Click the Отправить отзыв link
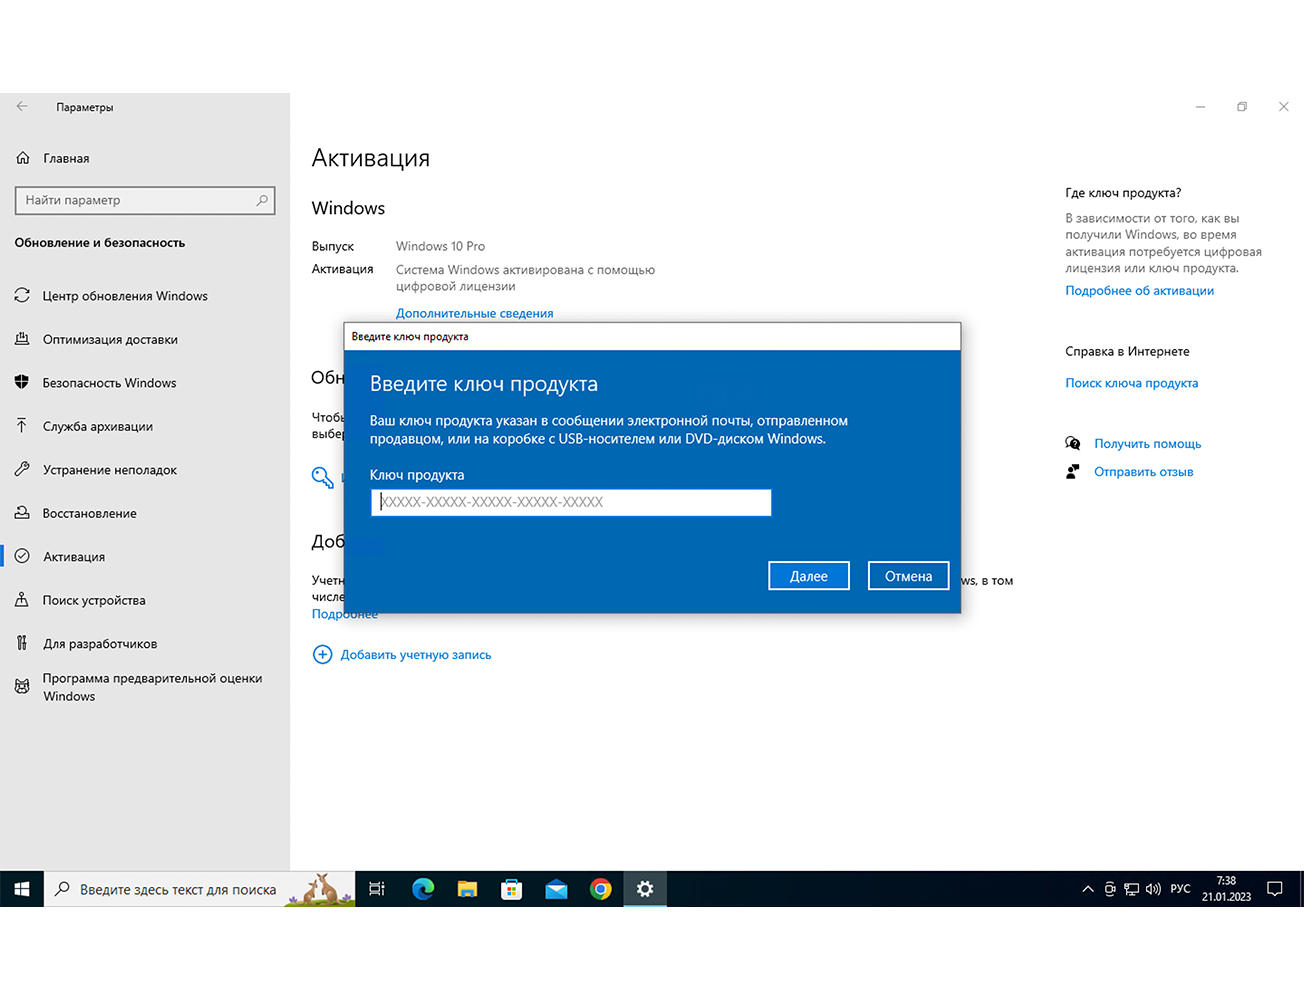This screenshot has height=1000, width=1304. click(x=1143, y=471)
